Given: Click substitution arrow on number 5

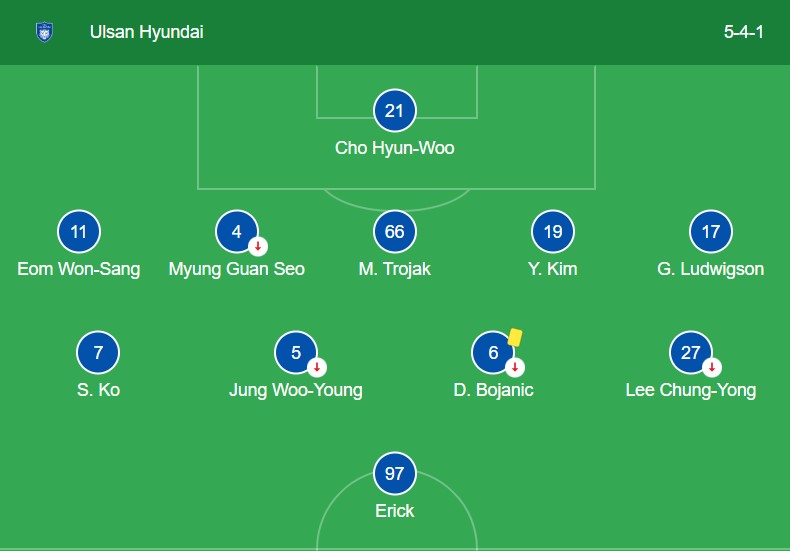Looking at the screenshot, I should (x=317, y=366).
